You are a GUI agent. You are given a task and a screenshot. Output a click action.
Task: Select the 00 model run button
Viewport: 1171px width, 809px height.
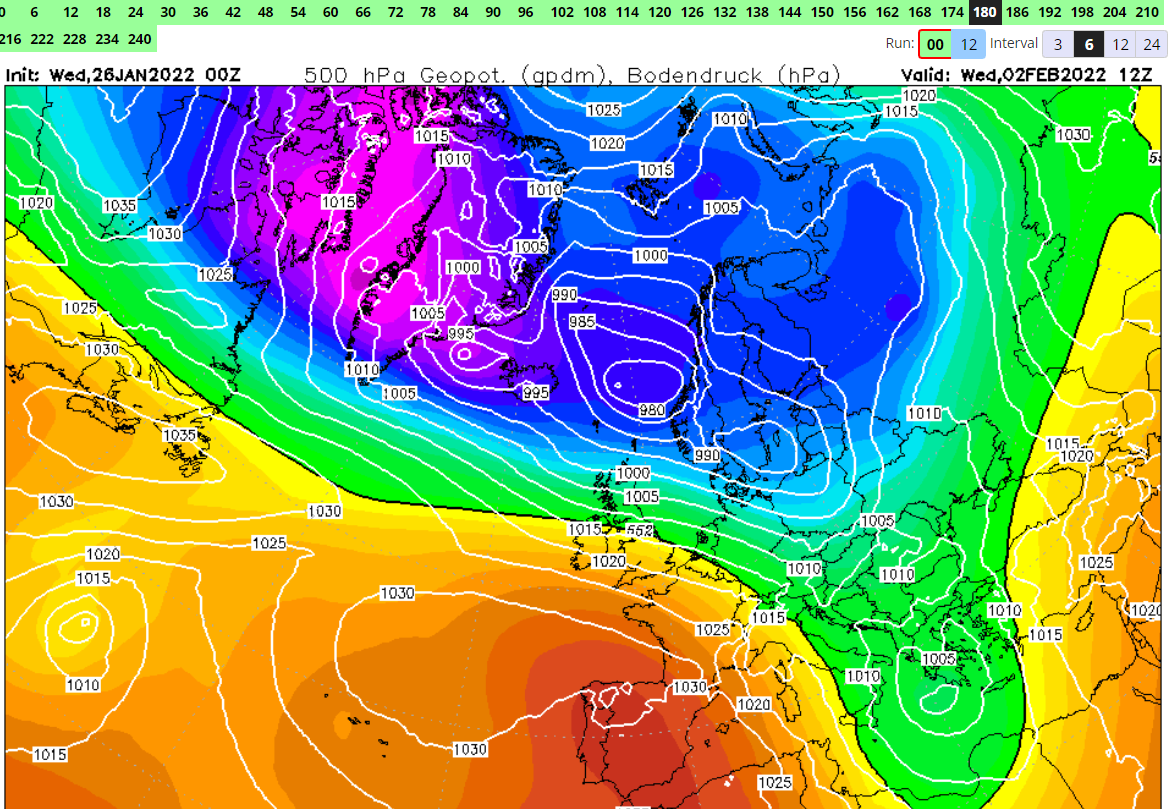click(935, 44)
